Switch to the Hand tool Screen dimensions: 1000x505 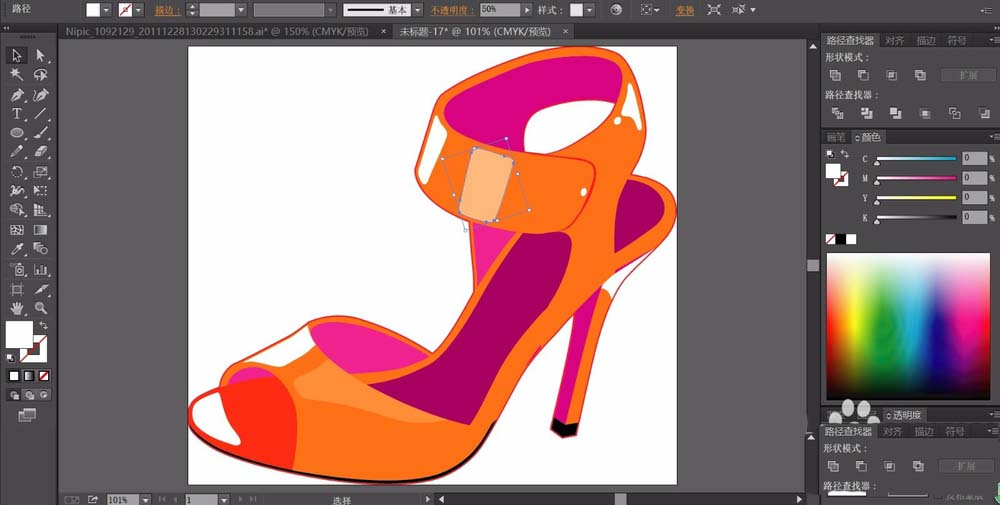[x=17, y=309]
